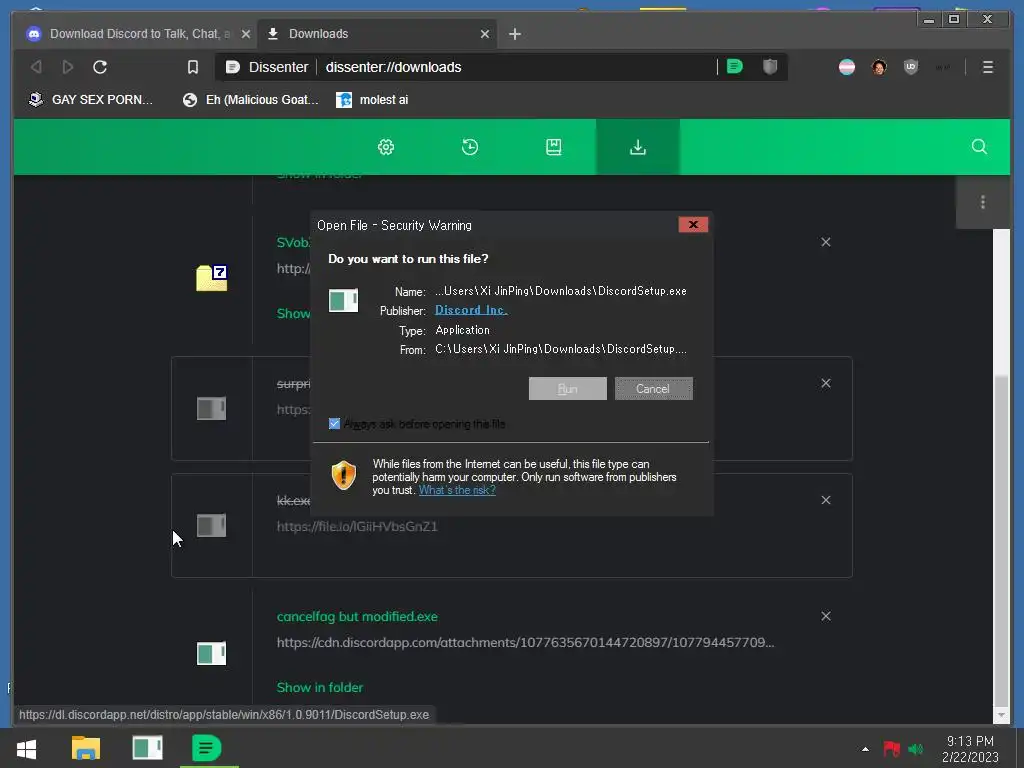Click the file.io download URL
Screen dimensions: 1024x768
[357, 526]
